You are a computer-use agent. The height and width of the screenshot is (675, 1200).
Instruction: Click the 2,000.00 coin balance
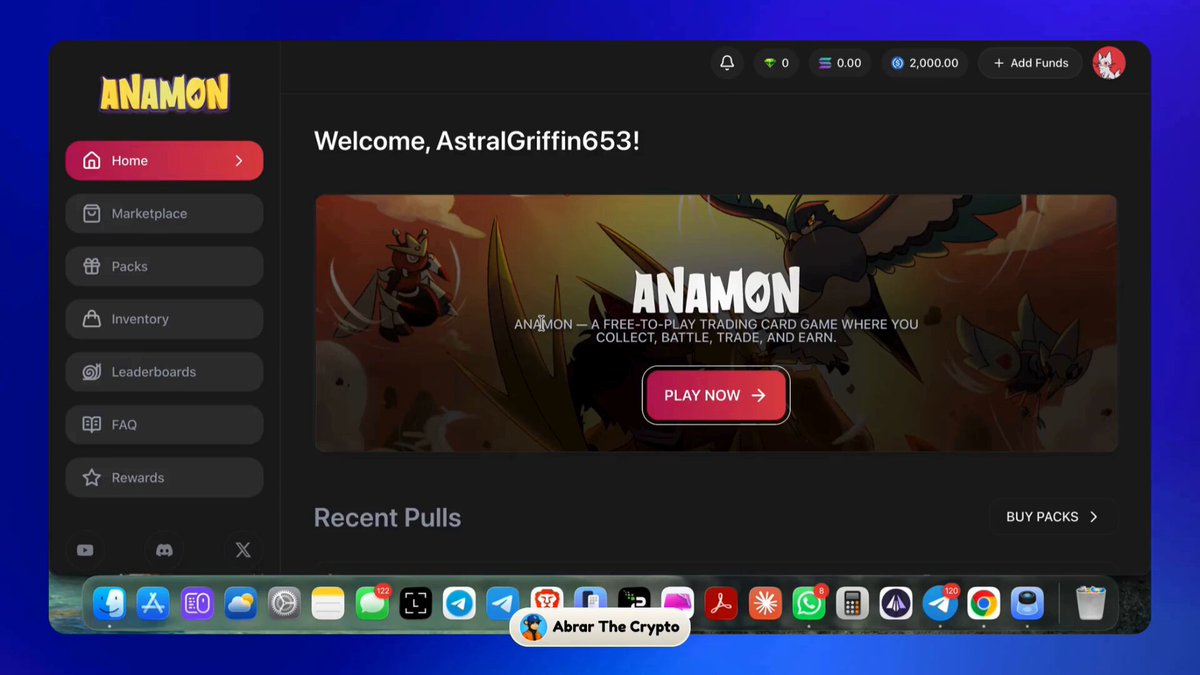pos(925,63)
